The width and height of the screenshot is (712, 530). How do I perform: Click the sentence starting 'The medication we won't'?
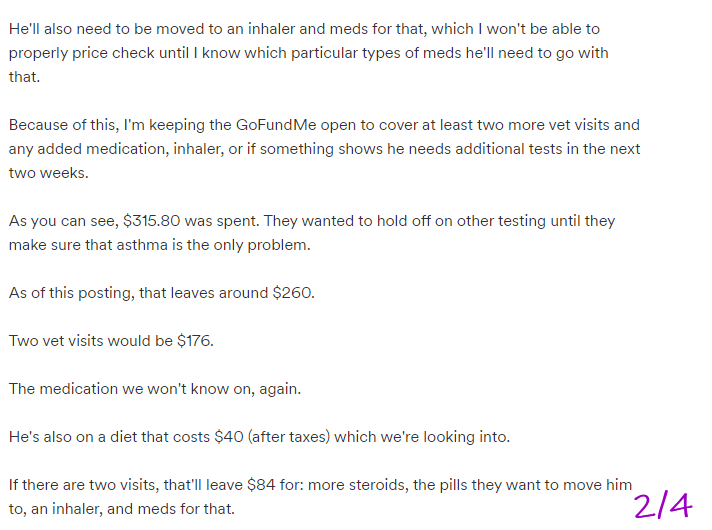click(x=155, y=389)
